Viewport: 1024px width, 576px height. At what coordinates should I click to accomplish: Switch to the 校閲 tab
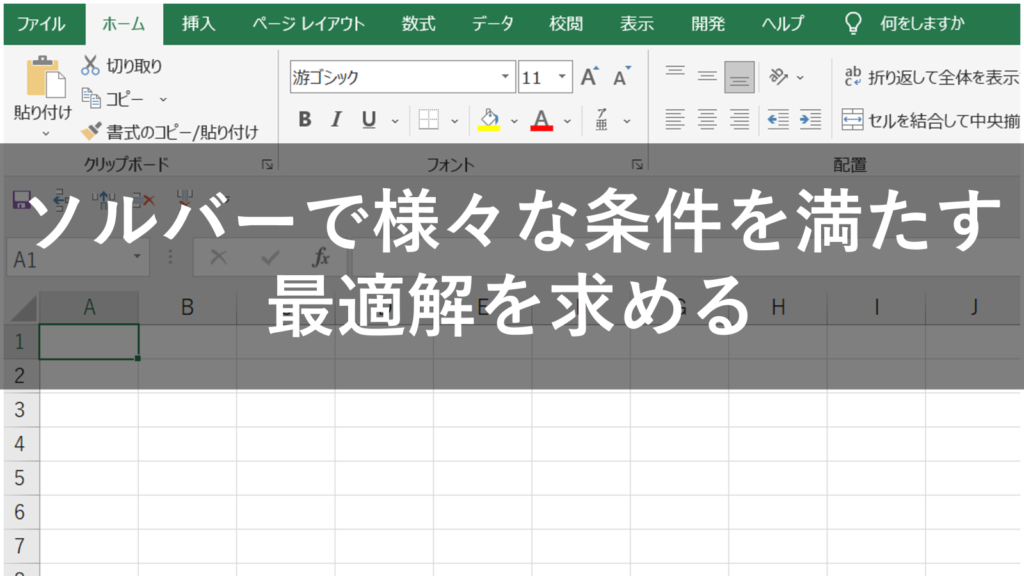pos(566,24)
